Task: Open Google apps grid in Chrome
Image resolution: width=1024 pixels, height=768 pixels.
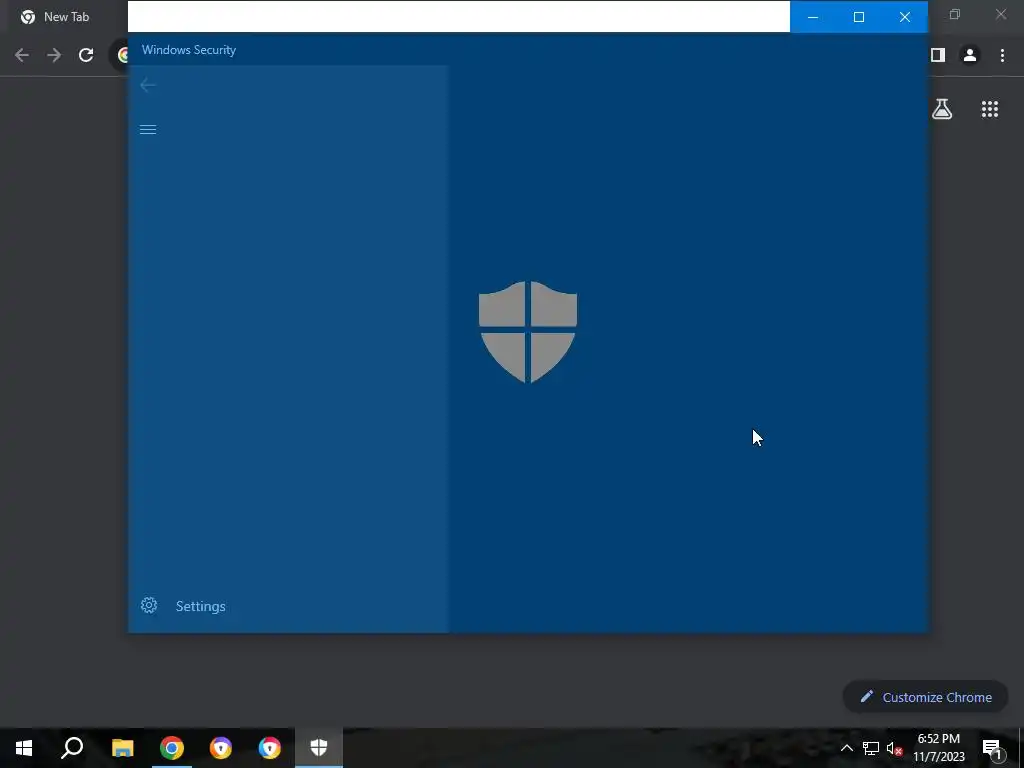Action: pos(990,109)
